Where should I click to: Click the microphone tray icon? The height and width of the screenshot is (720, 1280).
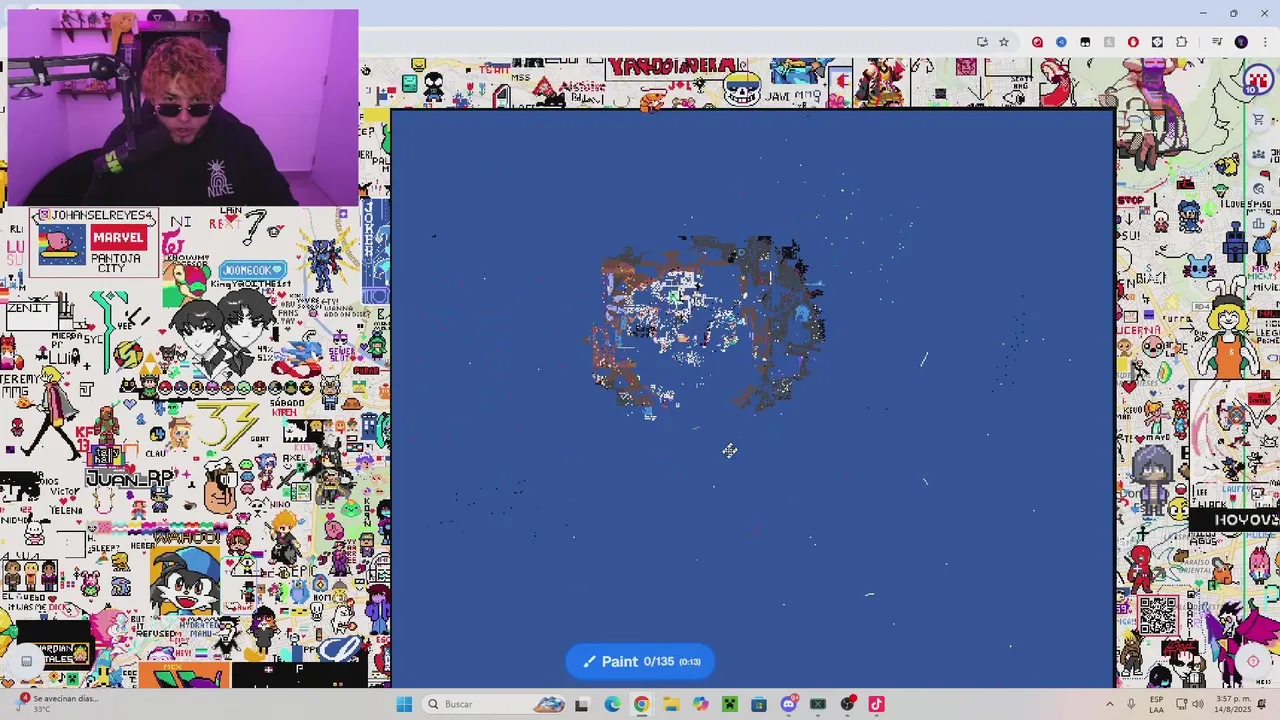(x=1131, y=704)
